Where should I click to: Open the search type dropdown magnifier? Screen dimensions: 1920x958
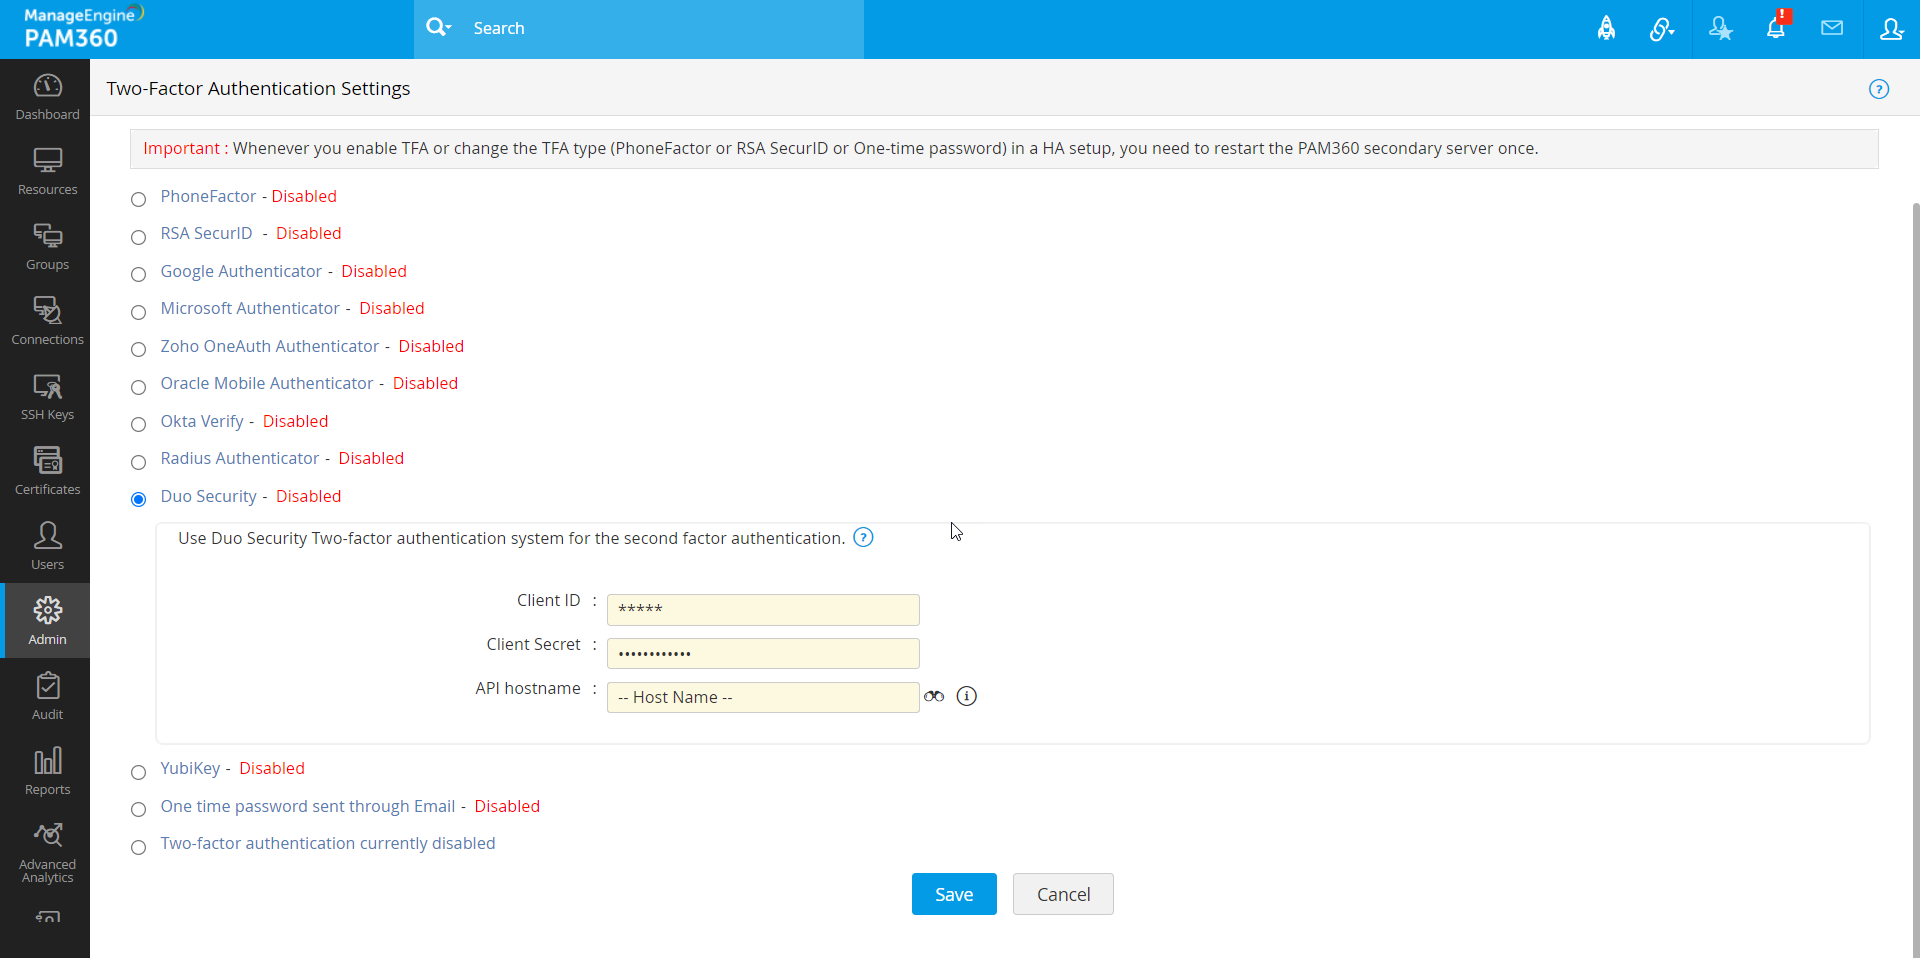[x=439, y=28]
